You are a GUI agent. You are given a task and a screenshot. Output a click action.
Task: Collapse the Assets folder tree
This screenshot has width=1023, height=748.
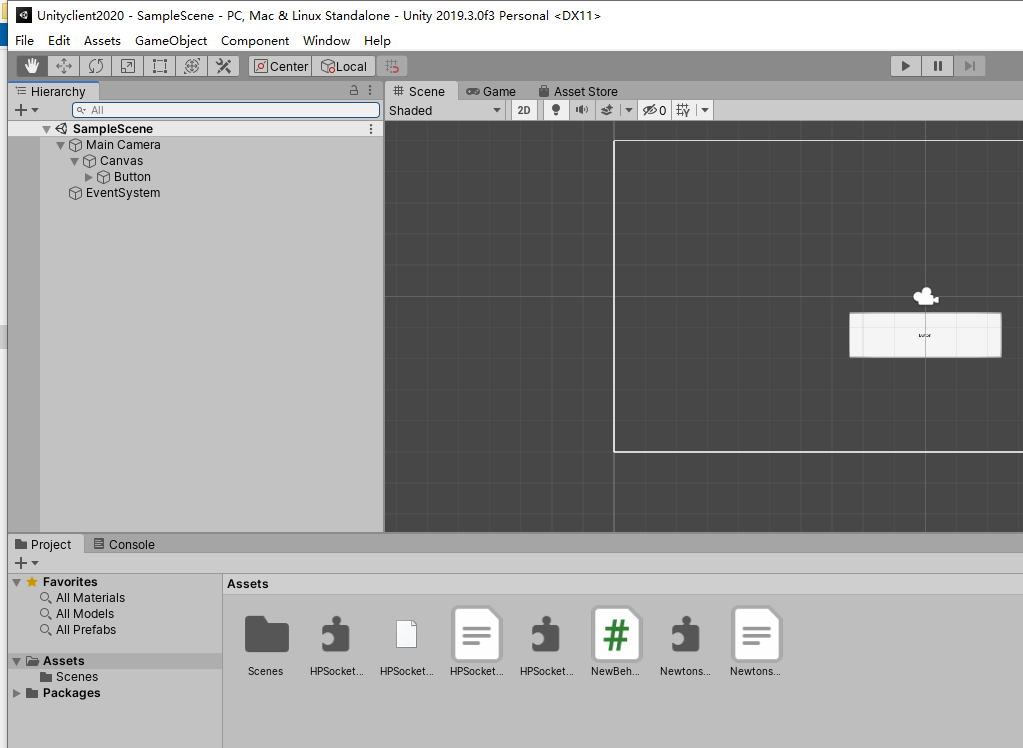click(x=17, y=661)
